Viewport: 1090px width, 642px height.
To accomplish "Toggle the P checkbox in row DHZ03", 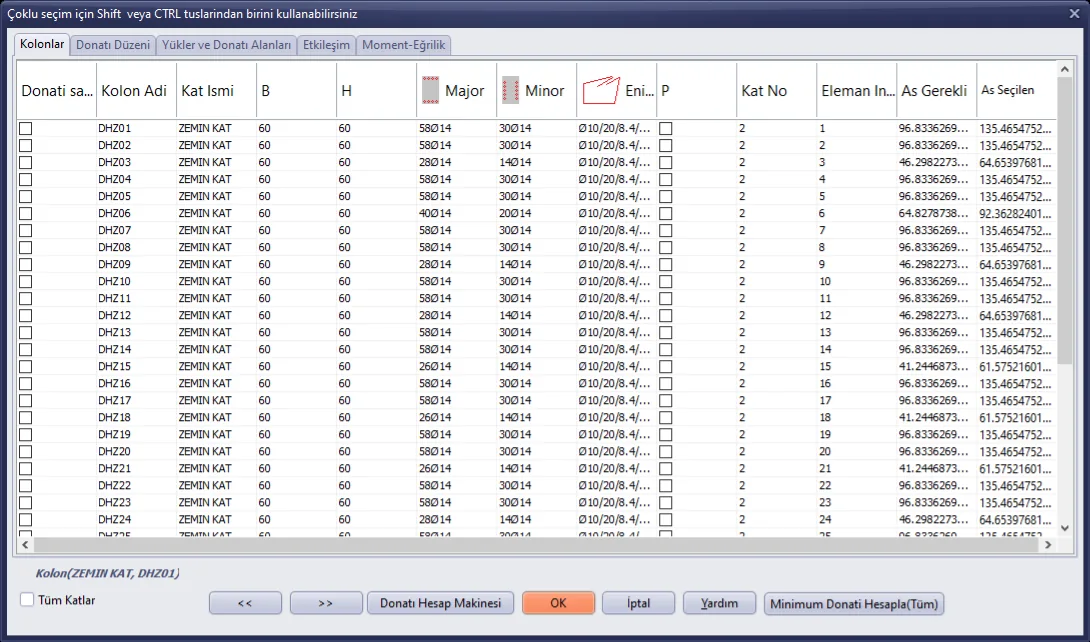I will 666,163.
